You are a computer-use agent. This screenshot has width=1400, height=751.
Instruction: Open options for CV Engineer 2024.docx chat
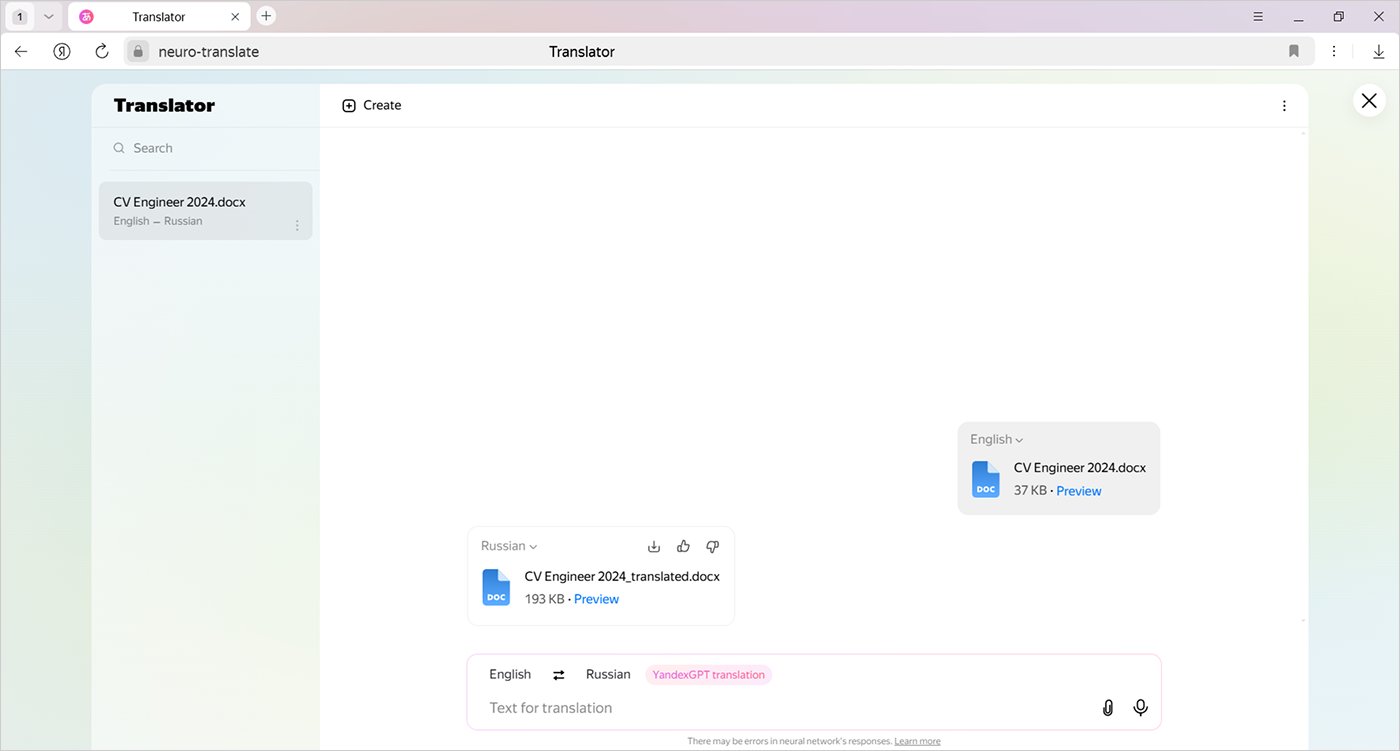click(297, 225)
